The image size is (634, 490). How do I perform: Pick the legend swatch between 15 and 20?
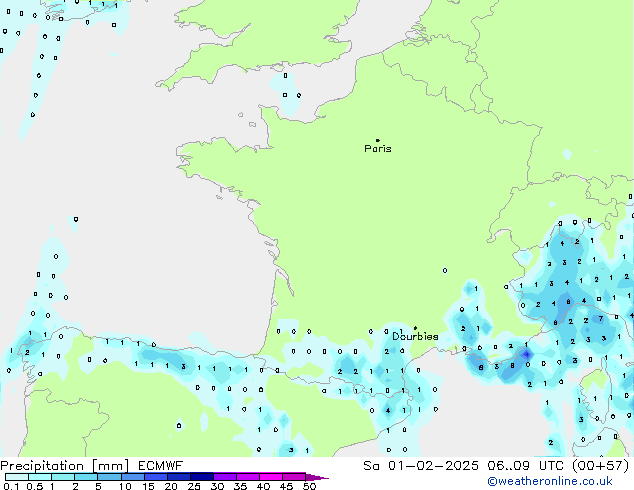point(155,477)
